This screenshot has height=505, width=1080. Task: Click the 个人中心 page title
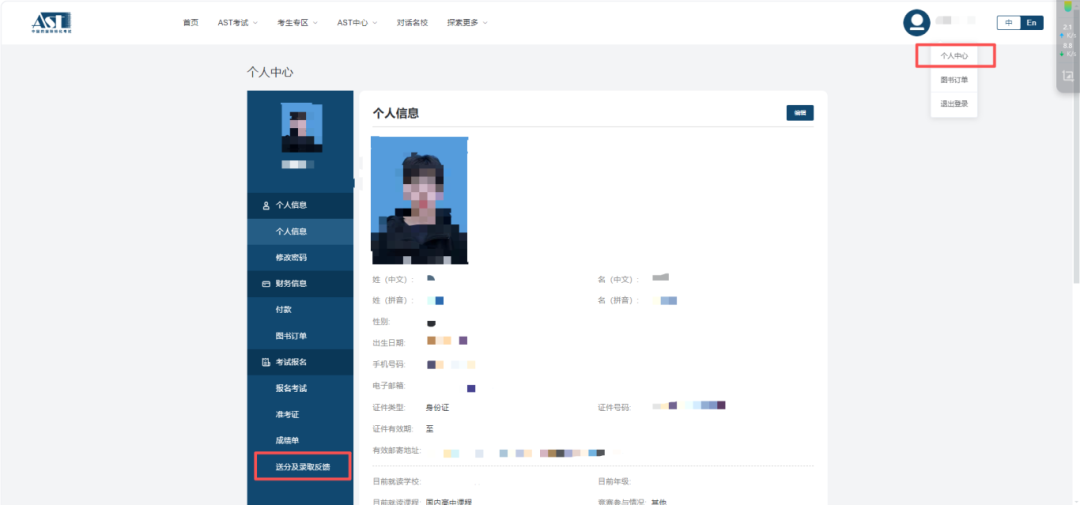271,72
